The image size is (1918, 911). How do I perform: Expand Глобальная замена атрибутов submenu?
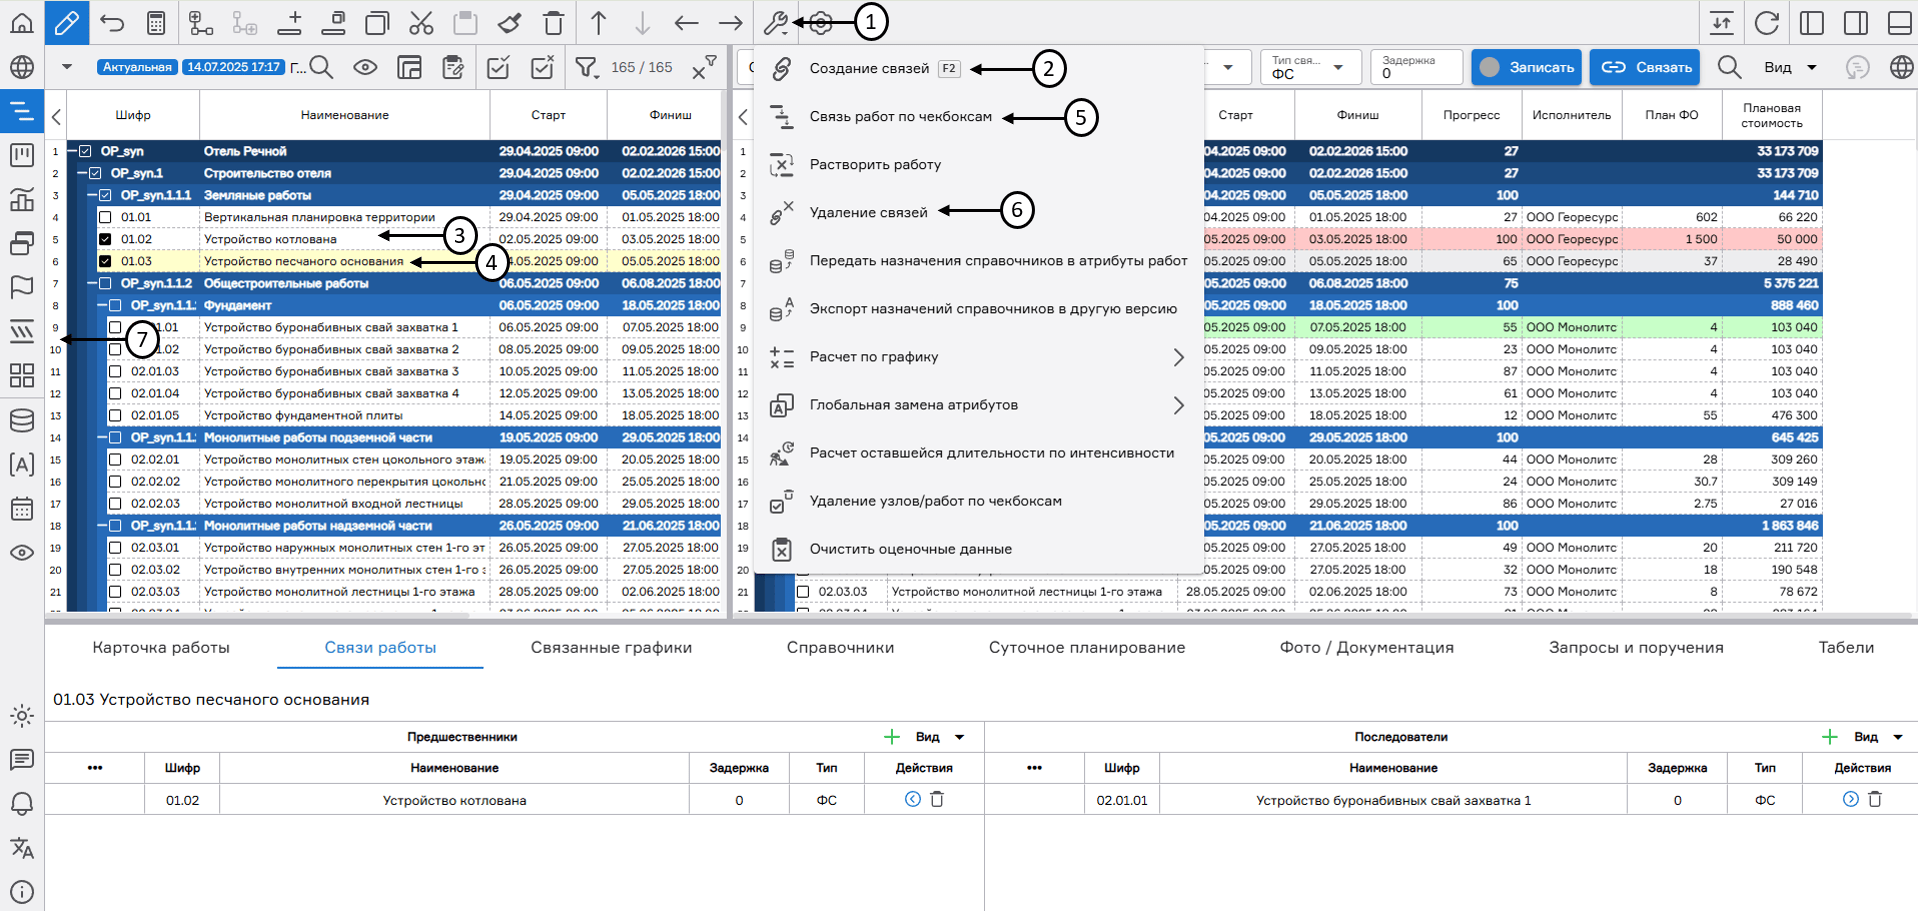[1178, 405]
